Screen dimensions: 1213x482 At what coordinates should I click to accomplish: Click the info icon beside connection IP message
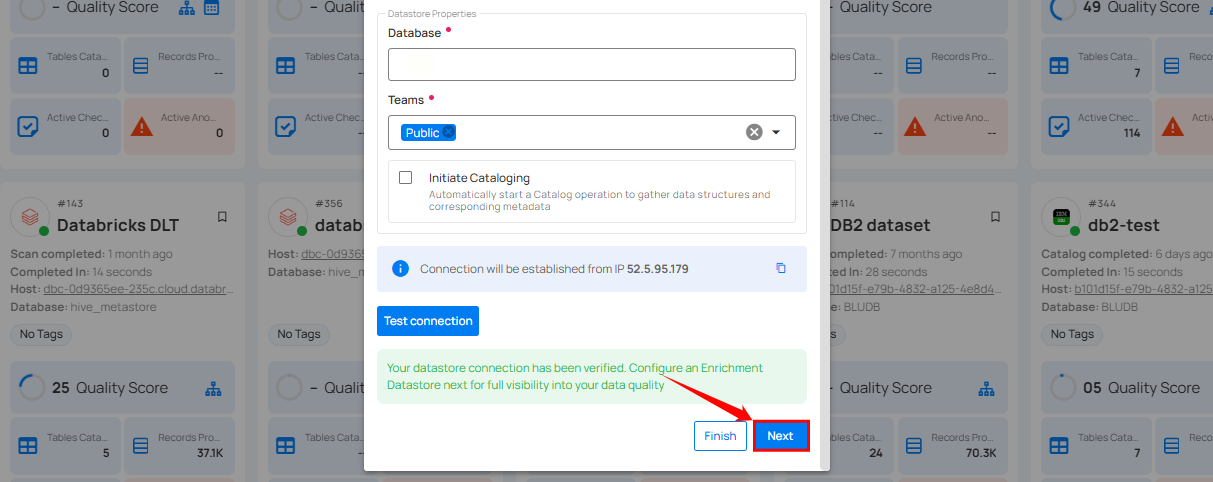point(400,268)
